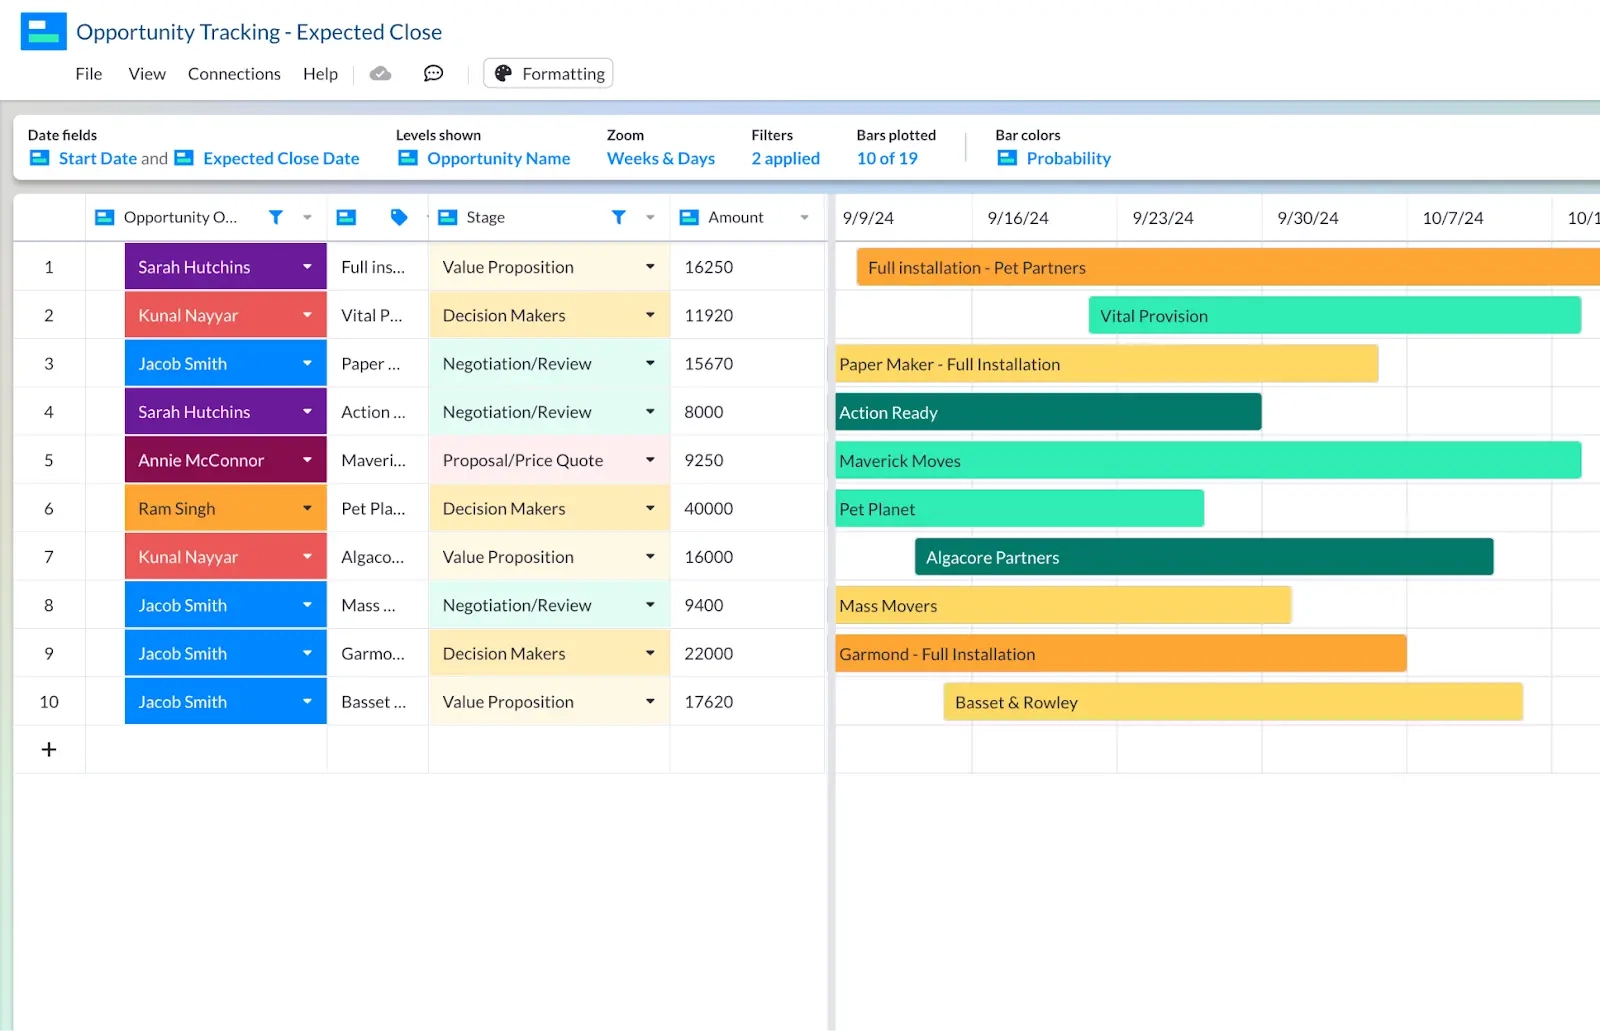Click the Filters 2 applied indicator

pos(786,158)
